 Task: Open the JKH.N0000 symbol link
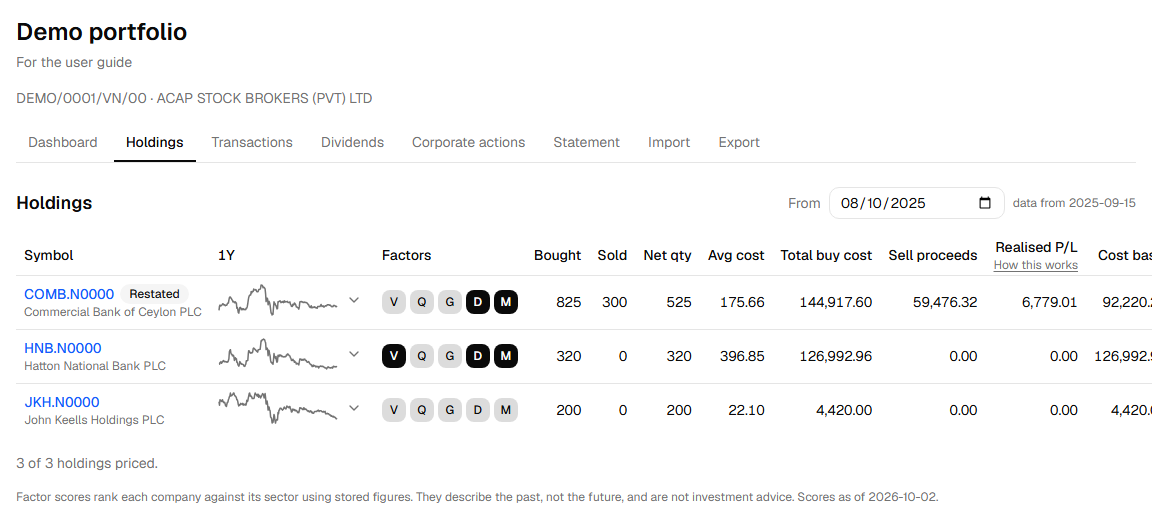click(x=62, y=402)
